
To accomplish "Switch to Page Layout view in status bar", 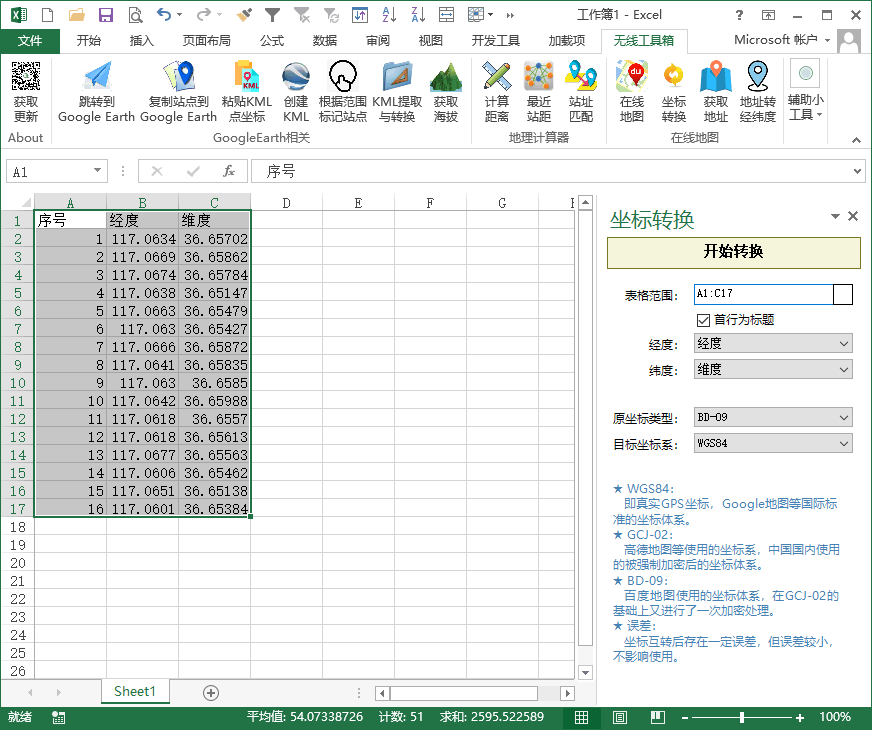I will tap(620, 717).
